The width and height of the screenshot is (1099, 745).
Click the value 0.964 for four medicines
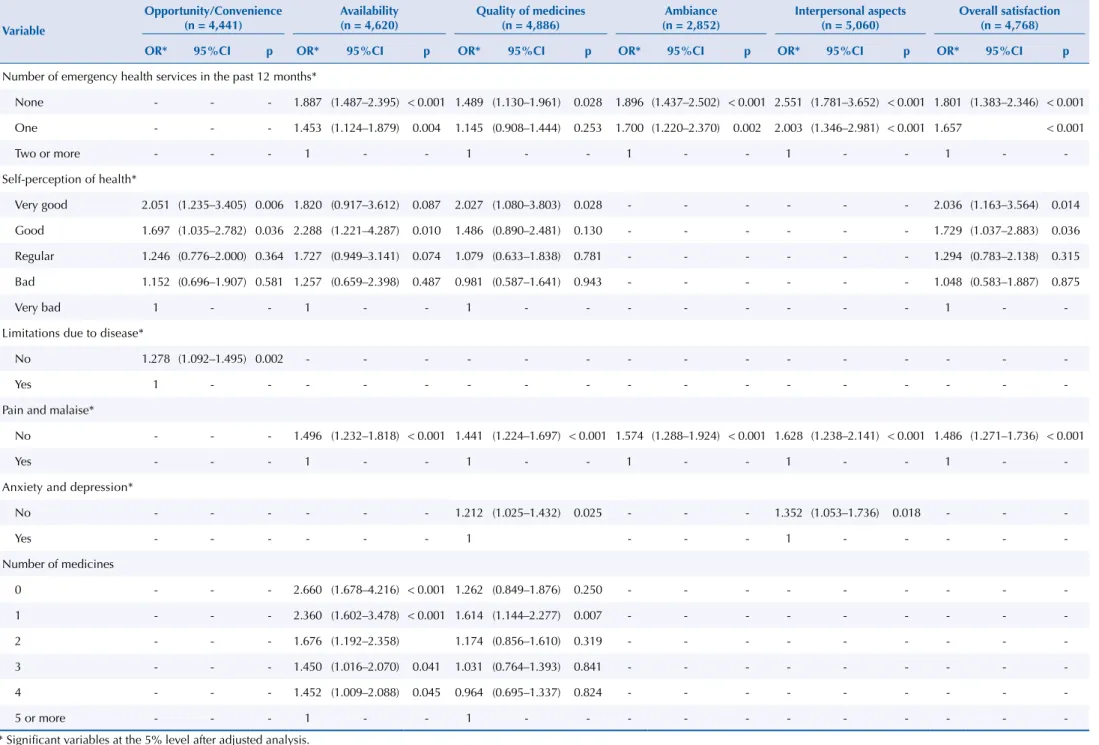[x=469, y=692]
